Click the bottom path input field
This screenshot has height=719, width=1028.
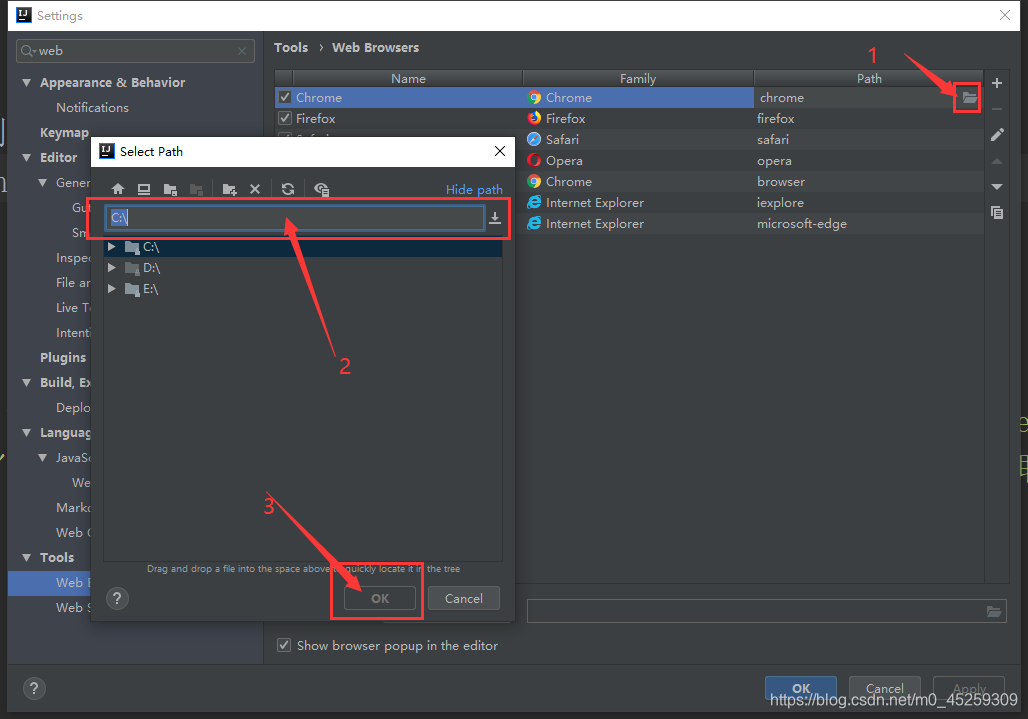click(x=766, y=612)
